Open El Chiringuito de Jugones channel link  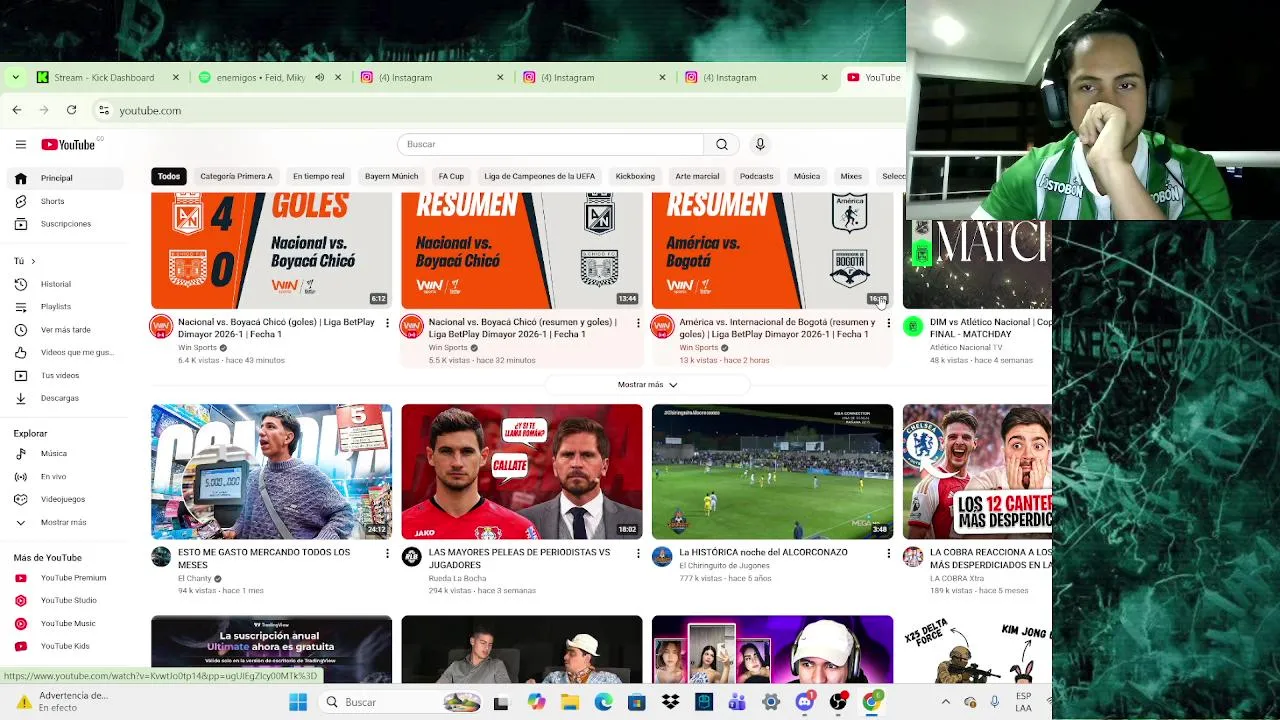pyautogui.click(x=725, y=566)
